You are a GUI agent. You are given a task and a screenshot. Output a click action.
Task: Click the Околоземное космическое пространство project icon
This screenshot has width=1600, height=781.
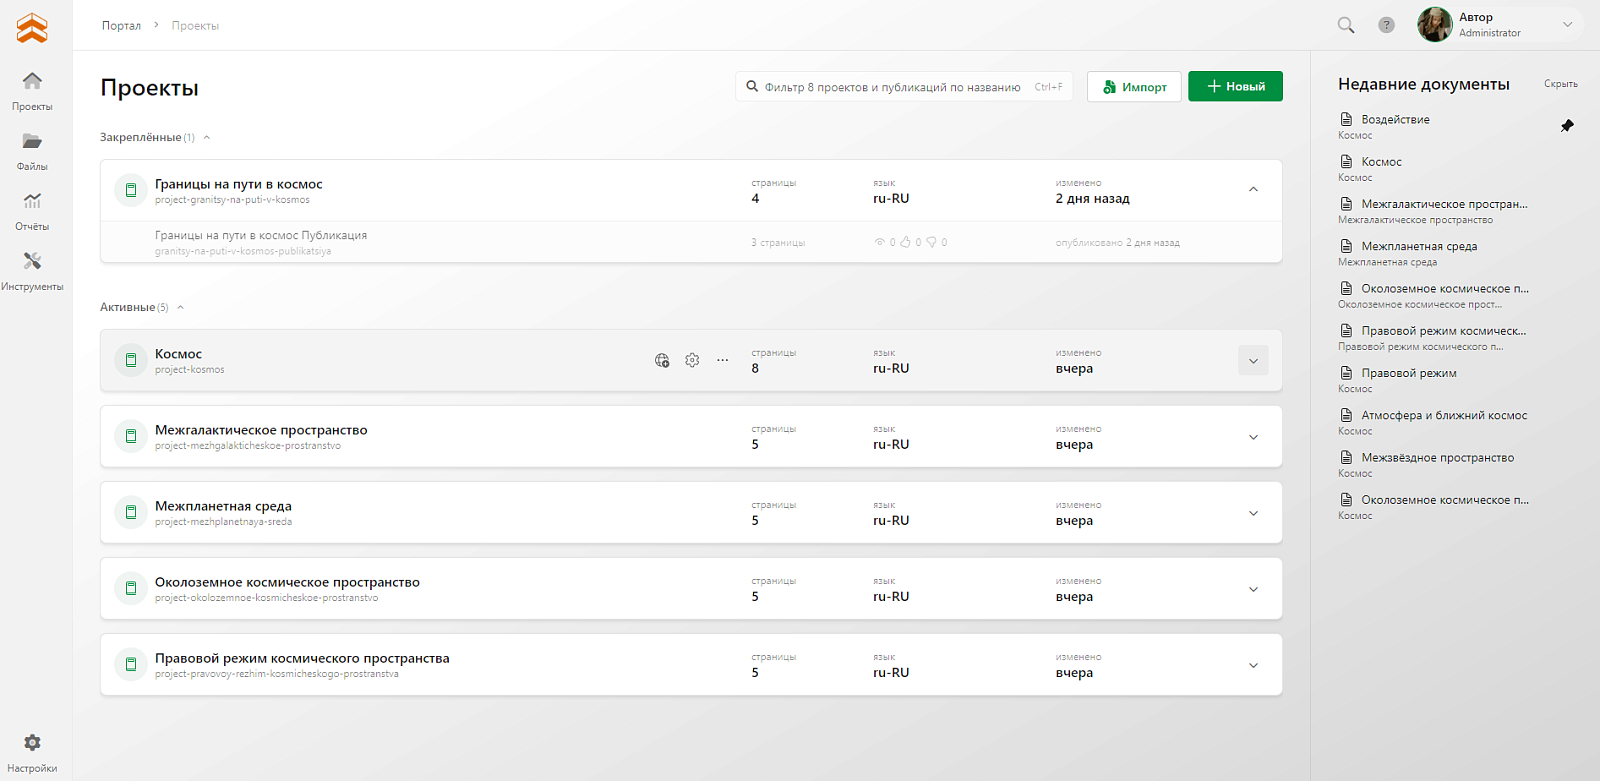pyautogui.click(x=130, y=588)
